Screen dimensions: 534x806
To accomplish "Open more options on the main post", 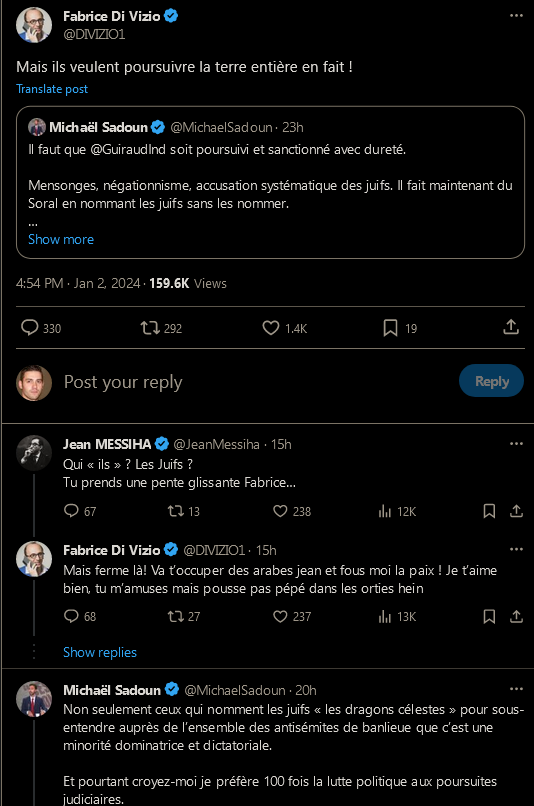I will pos(516,15).
